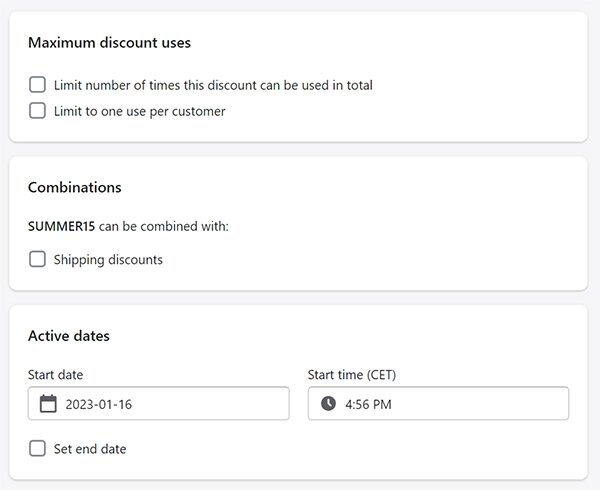Click the 'Limit number of times' label text
The width and height of the screenshot is (600, 490).
[x=213, y=85]
